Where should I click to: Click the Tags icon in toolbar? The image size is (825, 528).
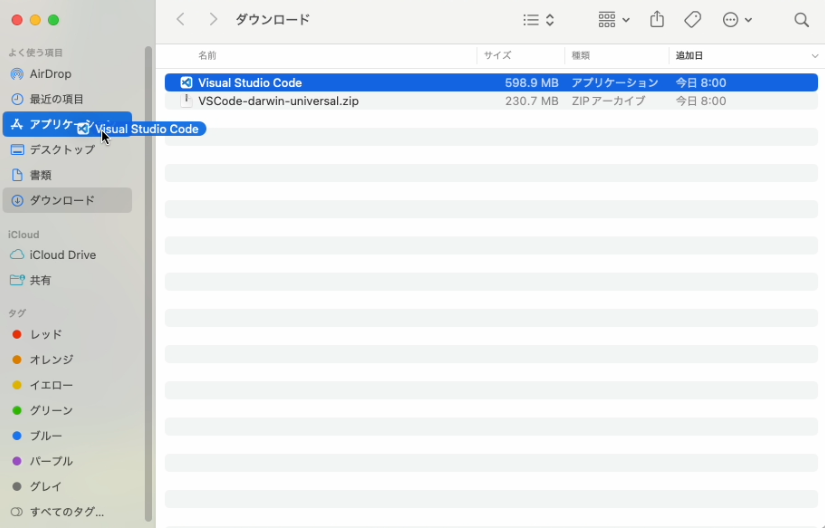pos(692,20)
